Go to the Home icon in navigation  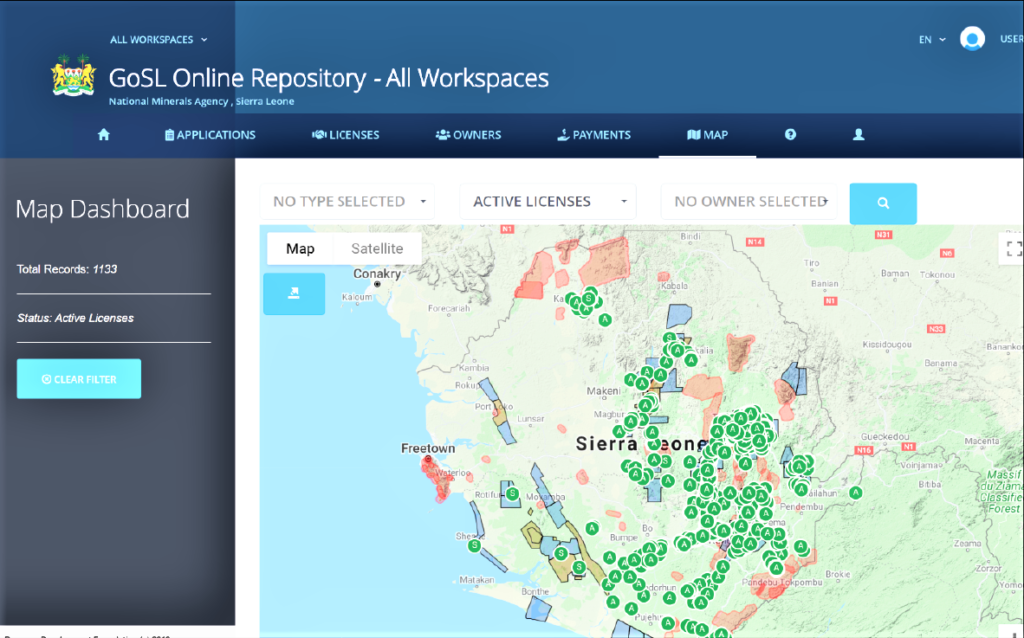pos(103,135)
